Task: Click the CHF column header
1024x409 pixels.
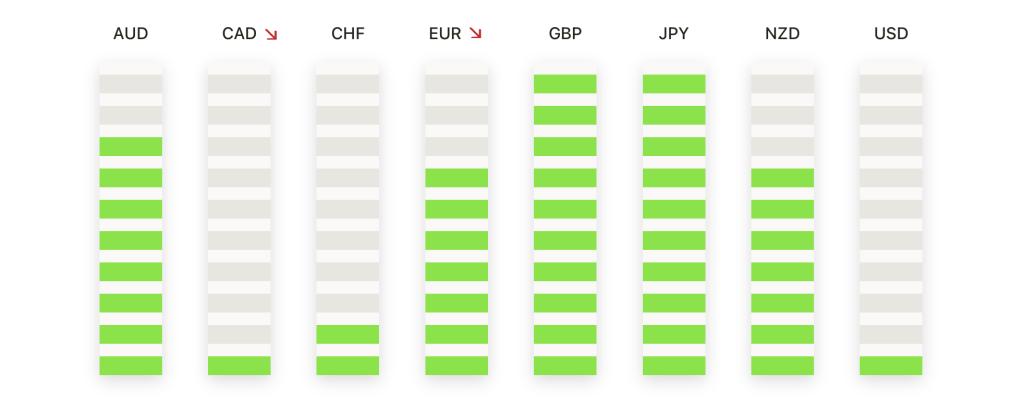Action: click(348, 34)
